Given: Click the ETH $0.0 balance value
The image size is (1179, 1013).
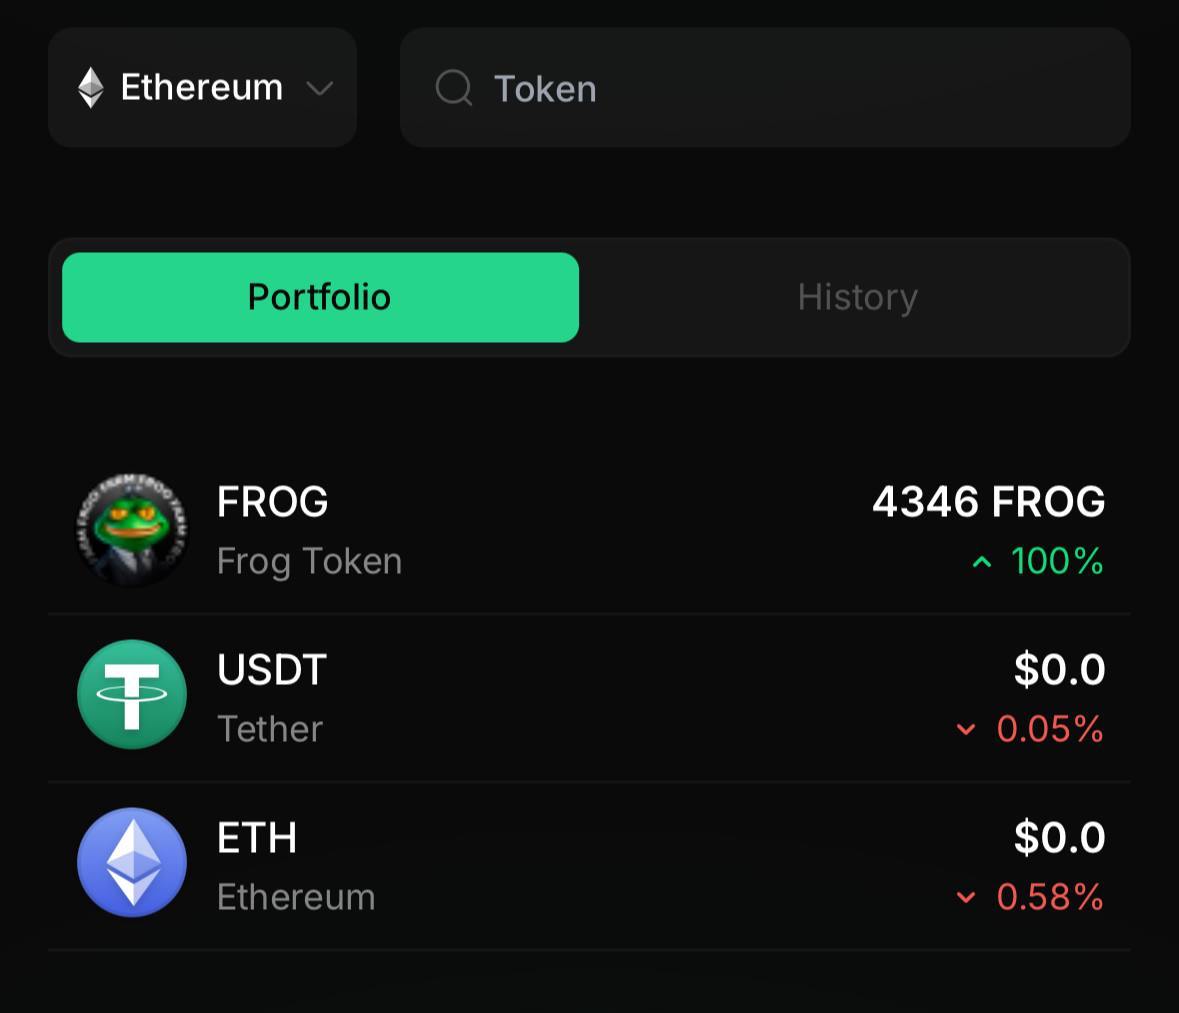Looking at the screenshot, I should tap(1059, 837).
